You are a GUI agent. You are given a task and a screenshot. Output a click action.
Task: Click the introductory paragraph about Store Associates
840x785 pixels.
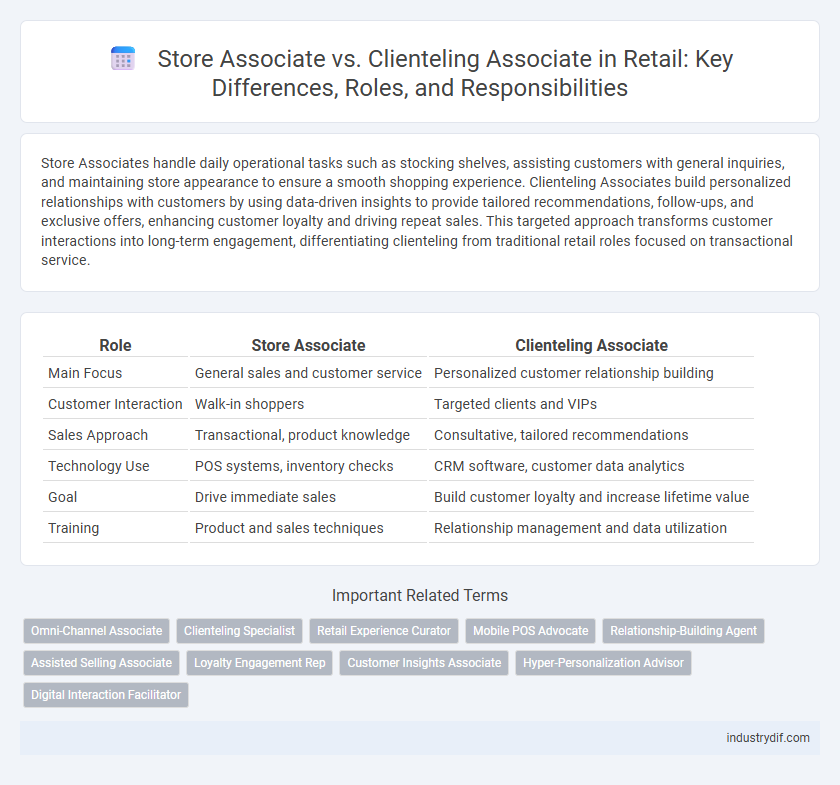tap(417, 212)
